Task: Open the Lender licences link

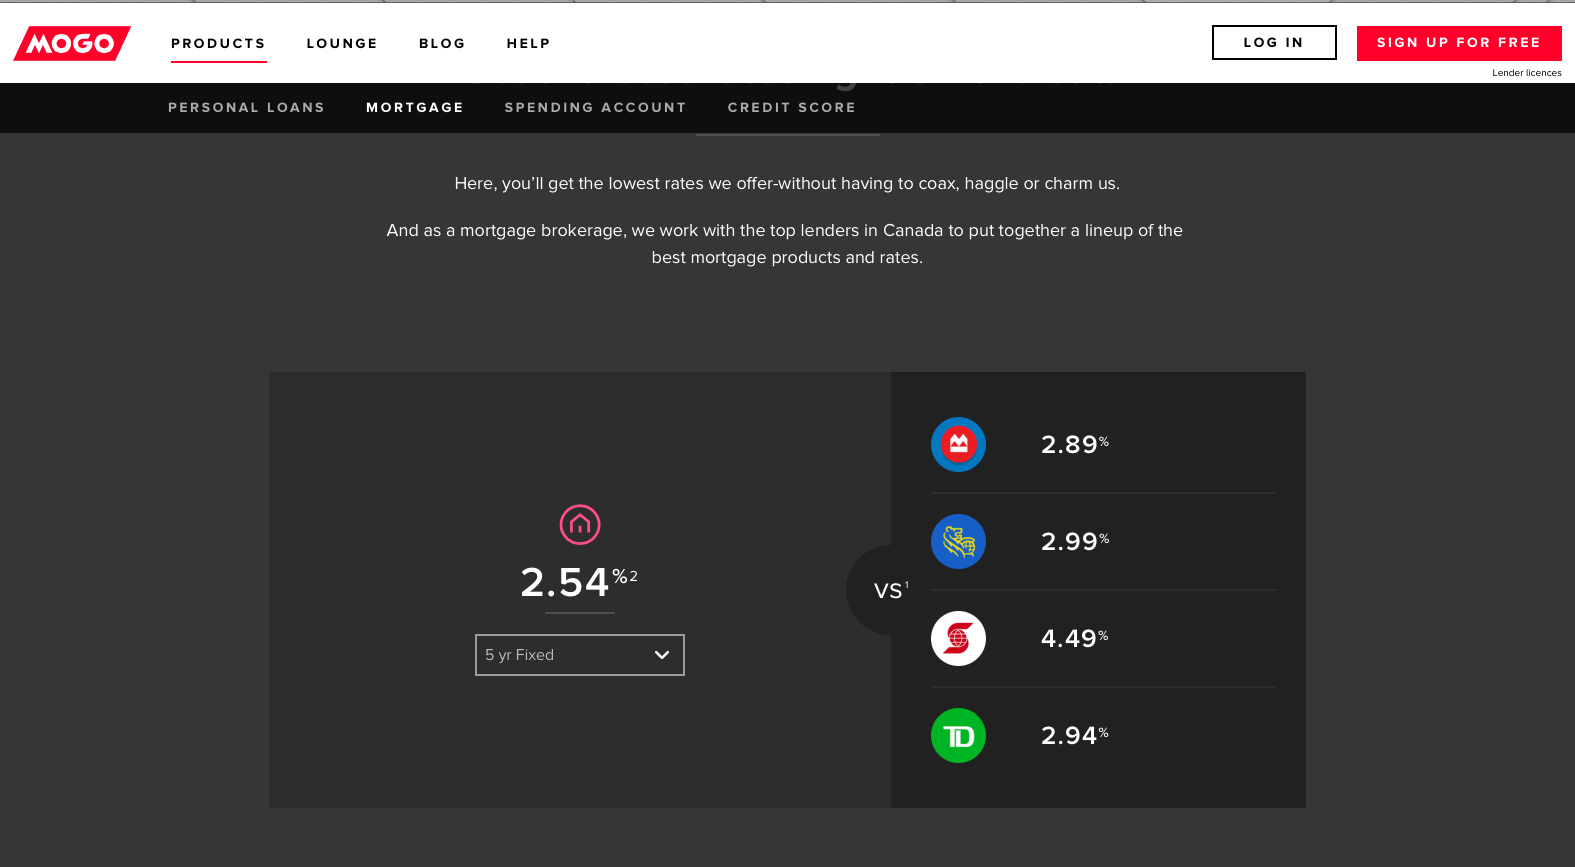Action: click(1526, 73)
